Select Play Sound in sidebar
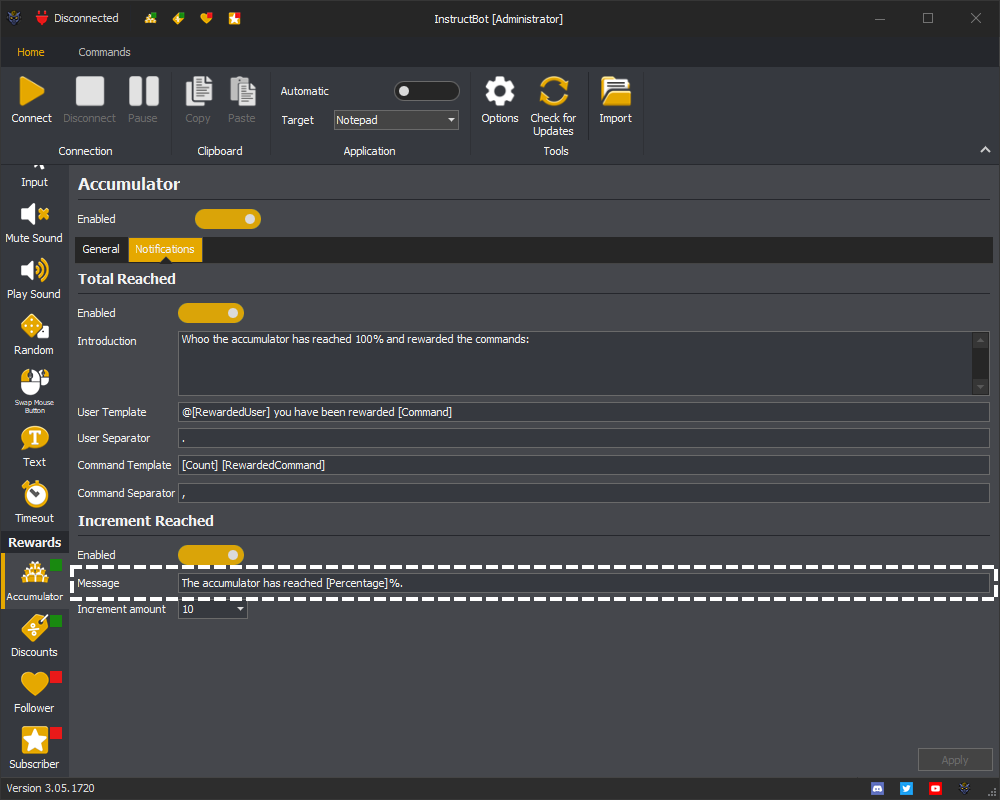1000x800 pixels. [34, 279]
